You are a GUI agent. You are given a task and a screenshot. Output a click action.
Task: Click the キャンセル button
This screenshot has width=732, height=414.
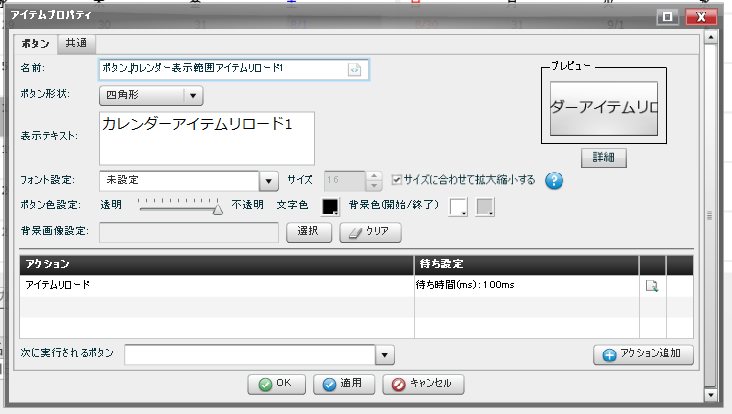(x=423, y=384)
